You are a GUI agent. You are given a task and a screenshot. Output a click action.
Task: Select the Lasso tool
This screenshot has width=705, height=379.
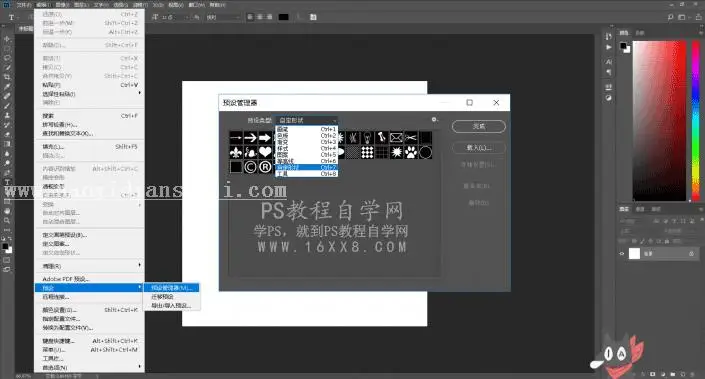[7, 58]
